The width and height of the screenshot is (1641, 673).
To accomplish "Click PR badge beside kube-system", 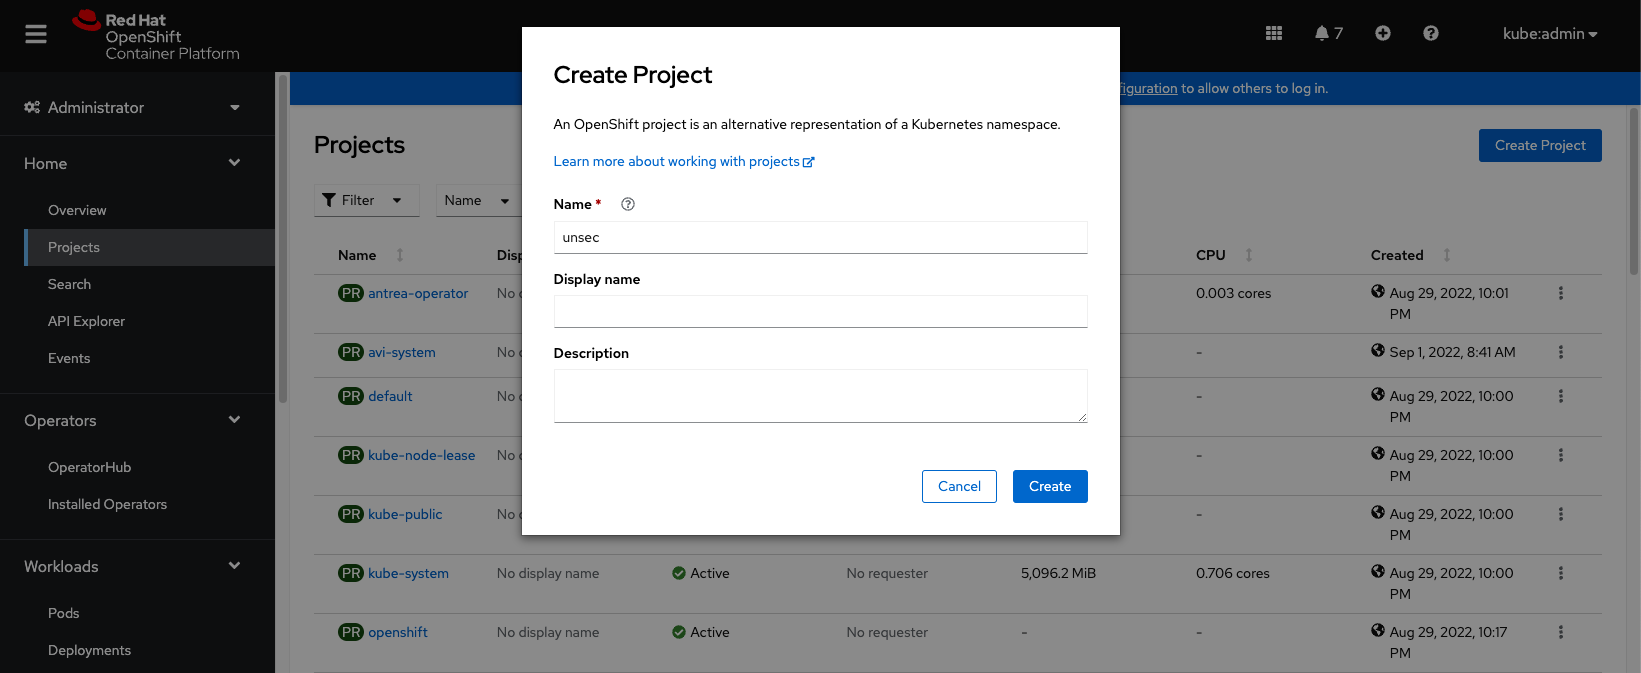I will click(x=351, y=573).
